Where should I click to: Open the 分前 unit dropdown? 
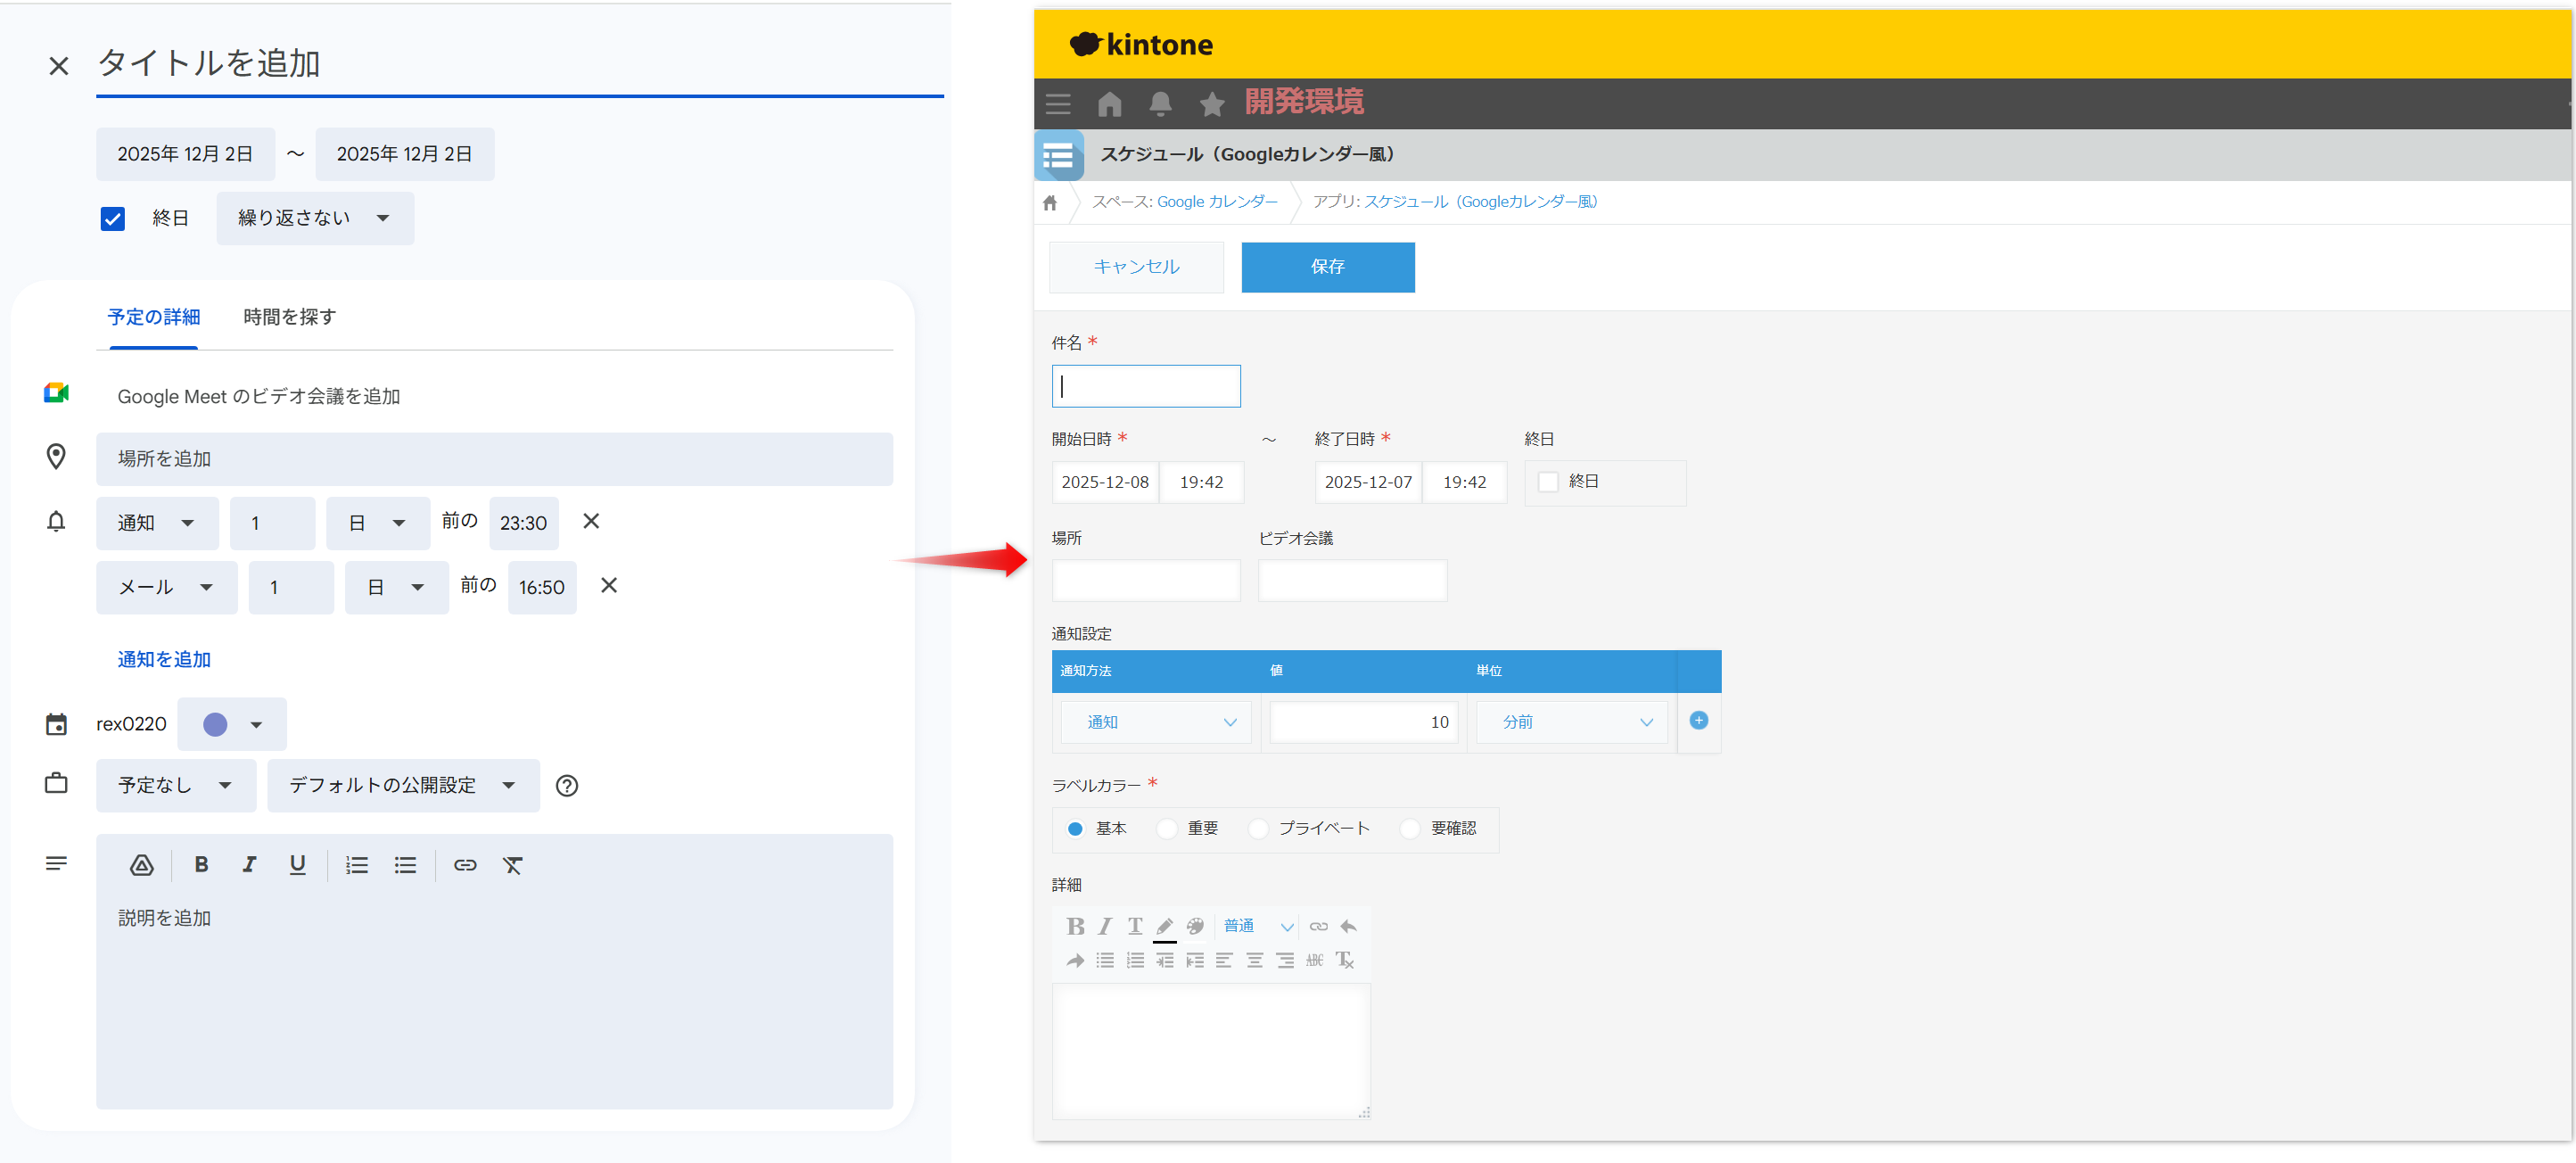(1571, 722)
